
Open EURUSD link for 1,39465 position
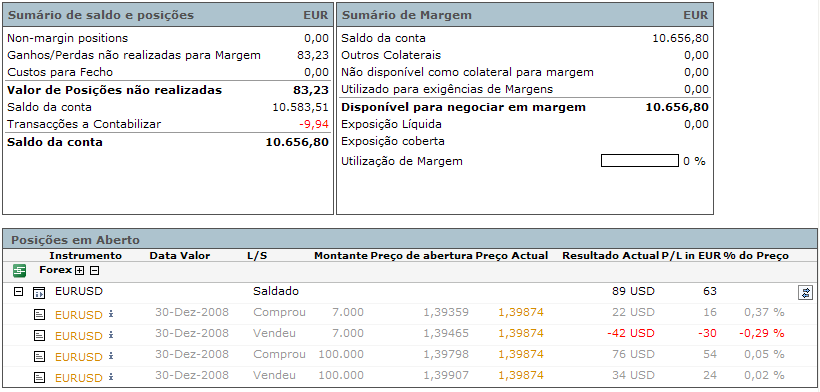(x=78, y=336)
